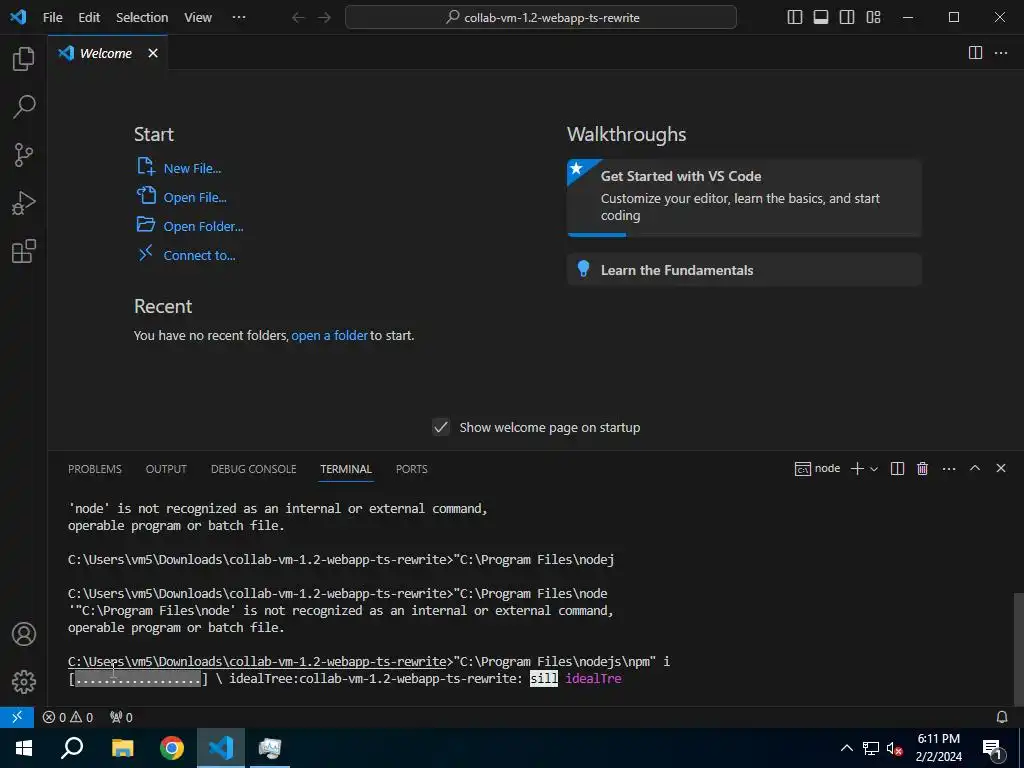The height and width of the screenshot is (768, 1024).
Task: Open the Explorer view in activity bar
Action: (24, 59)
